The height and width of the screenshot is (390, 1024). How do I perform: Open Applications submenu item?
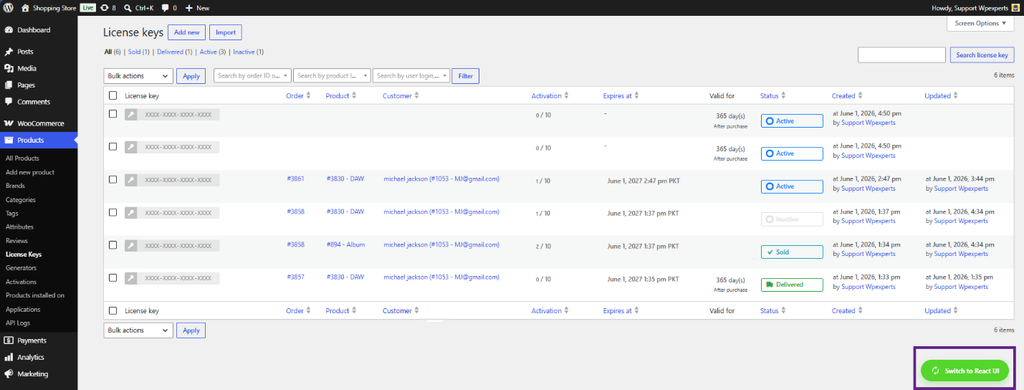pos(23,309)
